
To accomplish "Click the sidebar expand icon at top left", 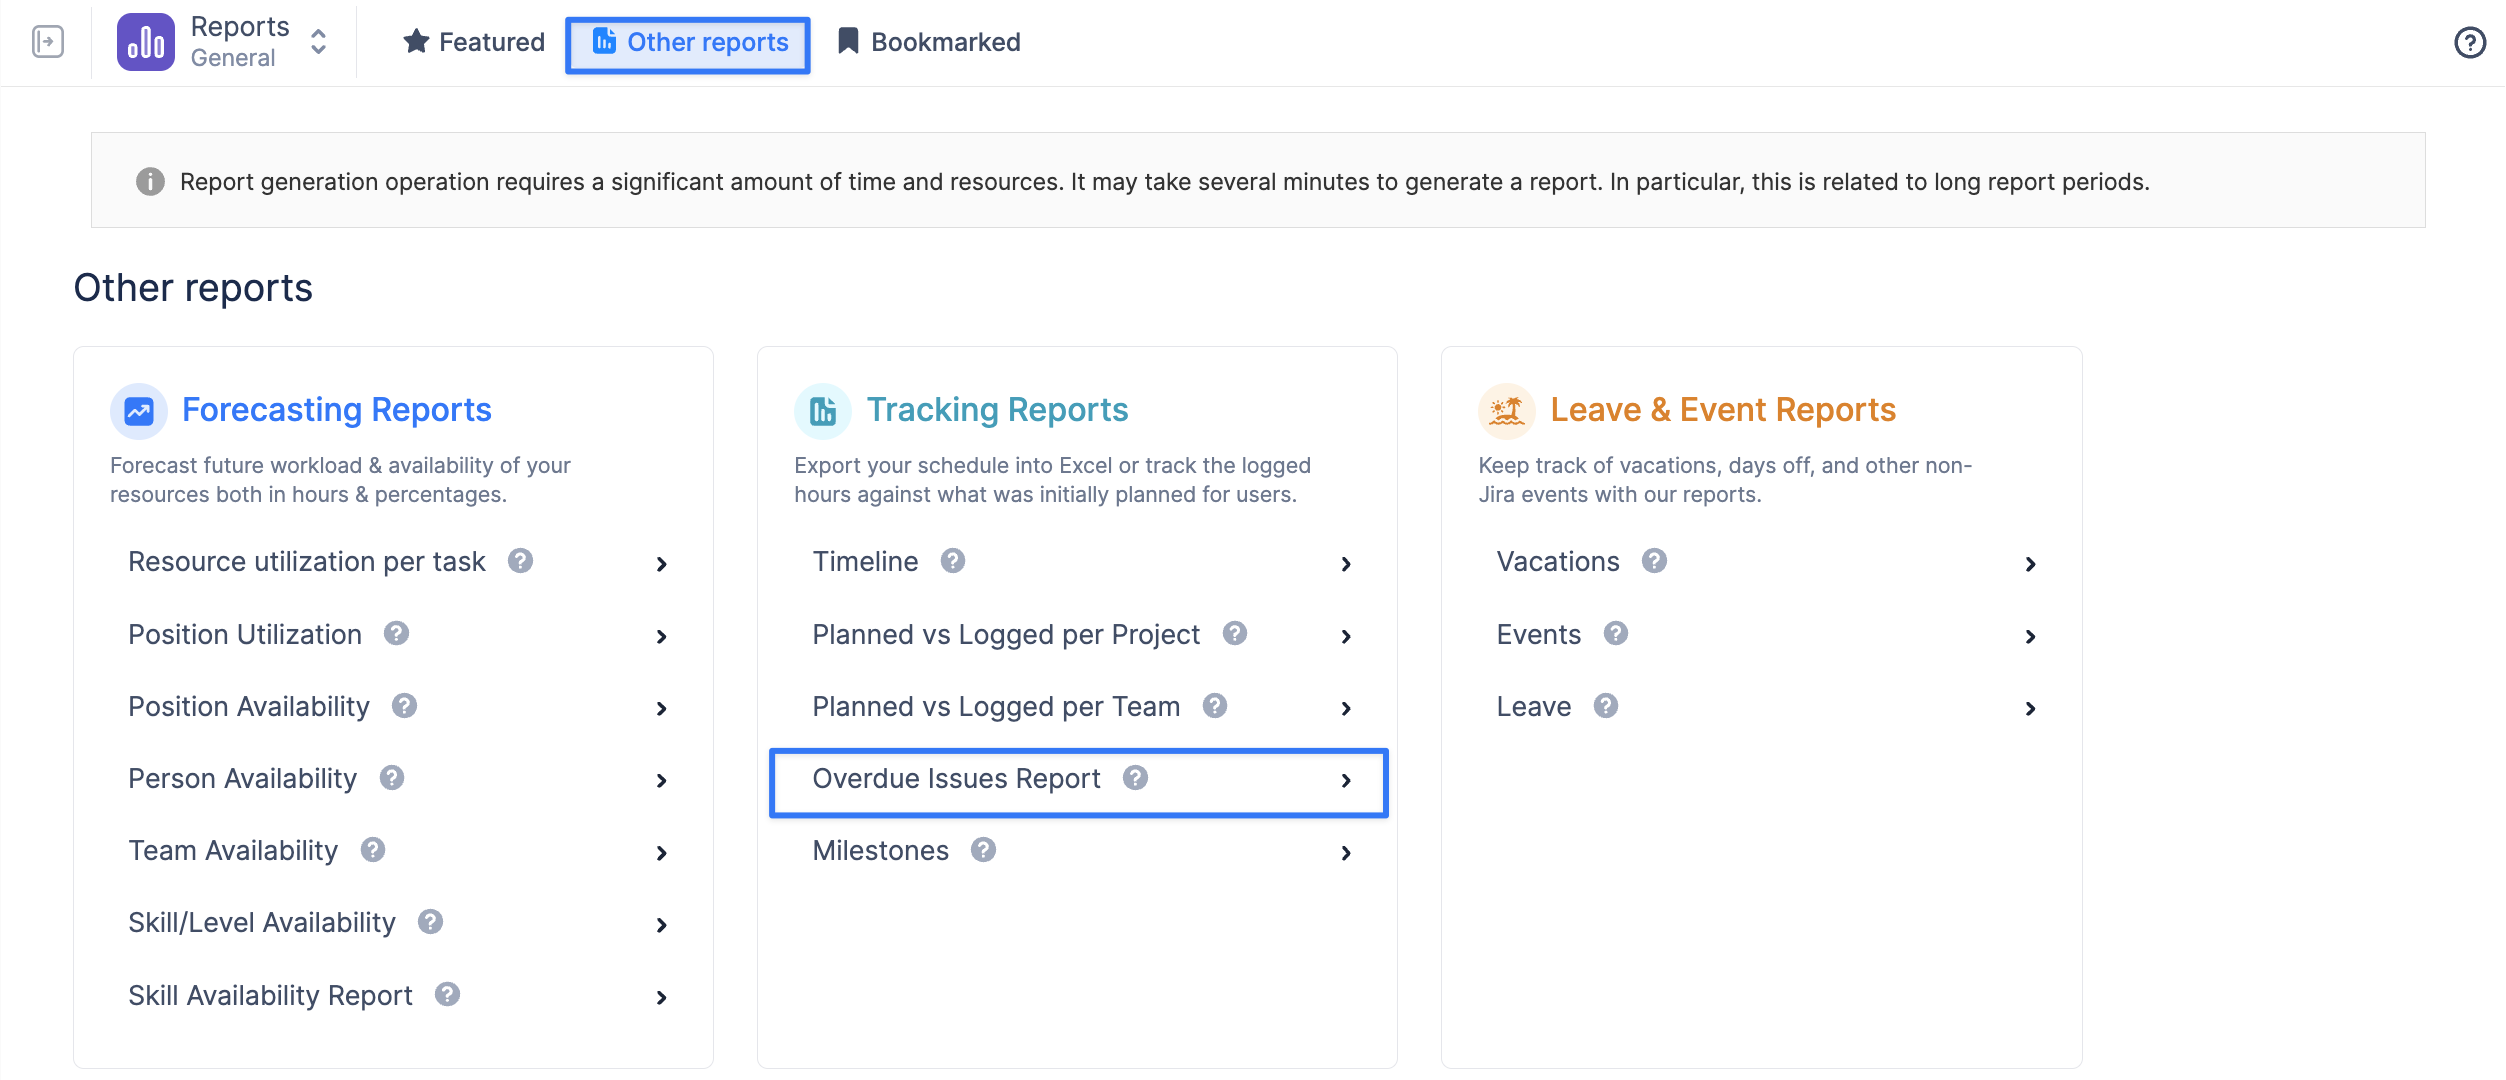I will tap(47, 42).
